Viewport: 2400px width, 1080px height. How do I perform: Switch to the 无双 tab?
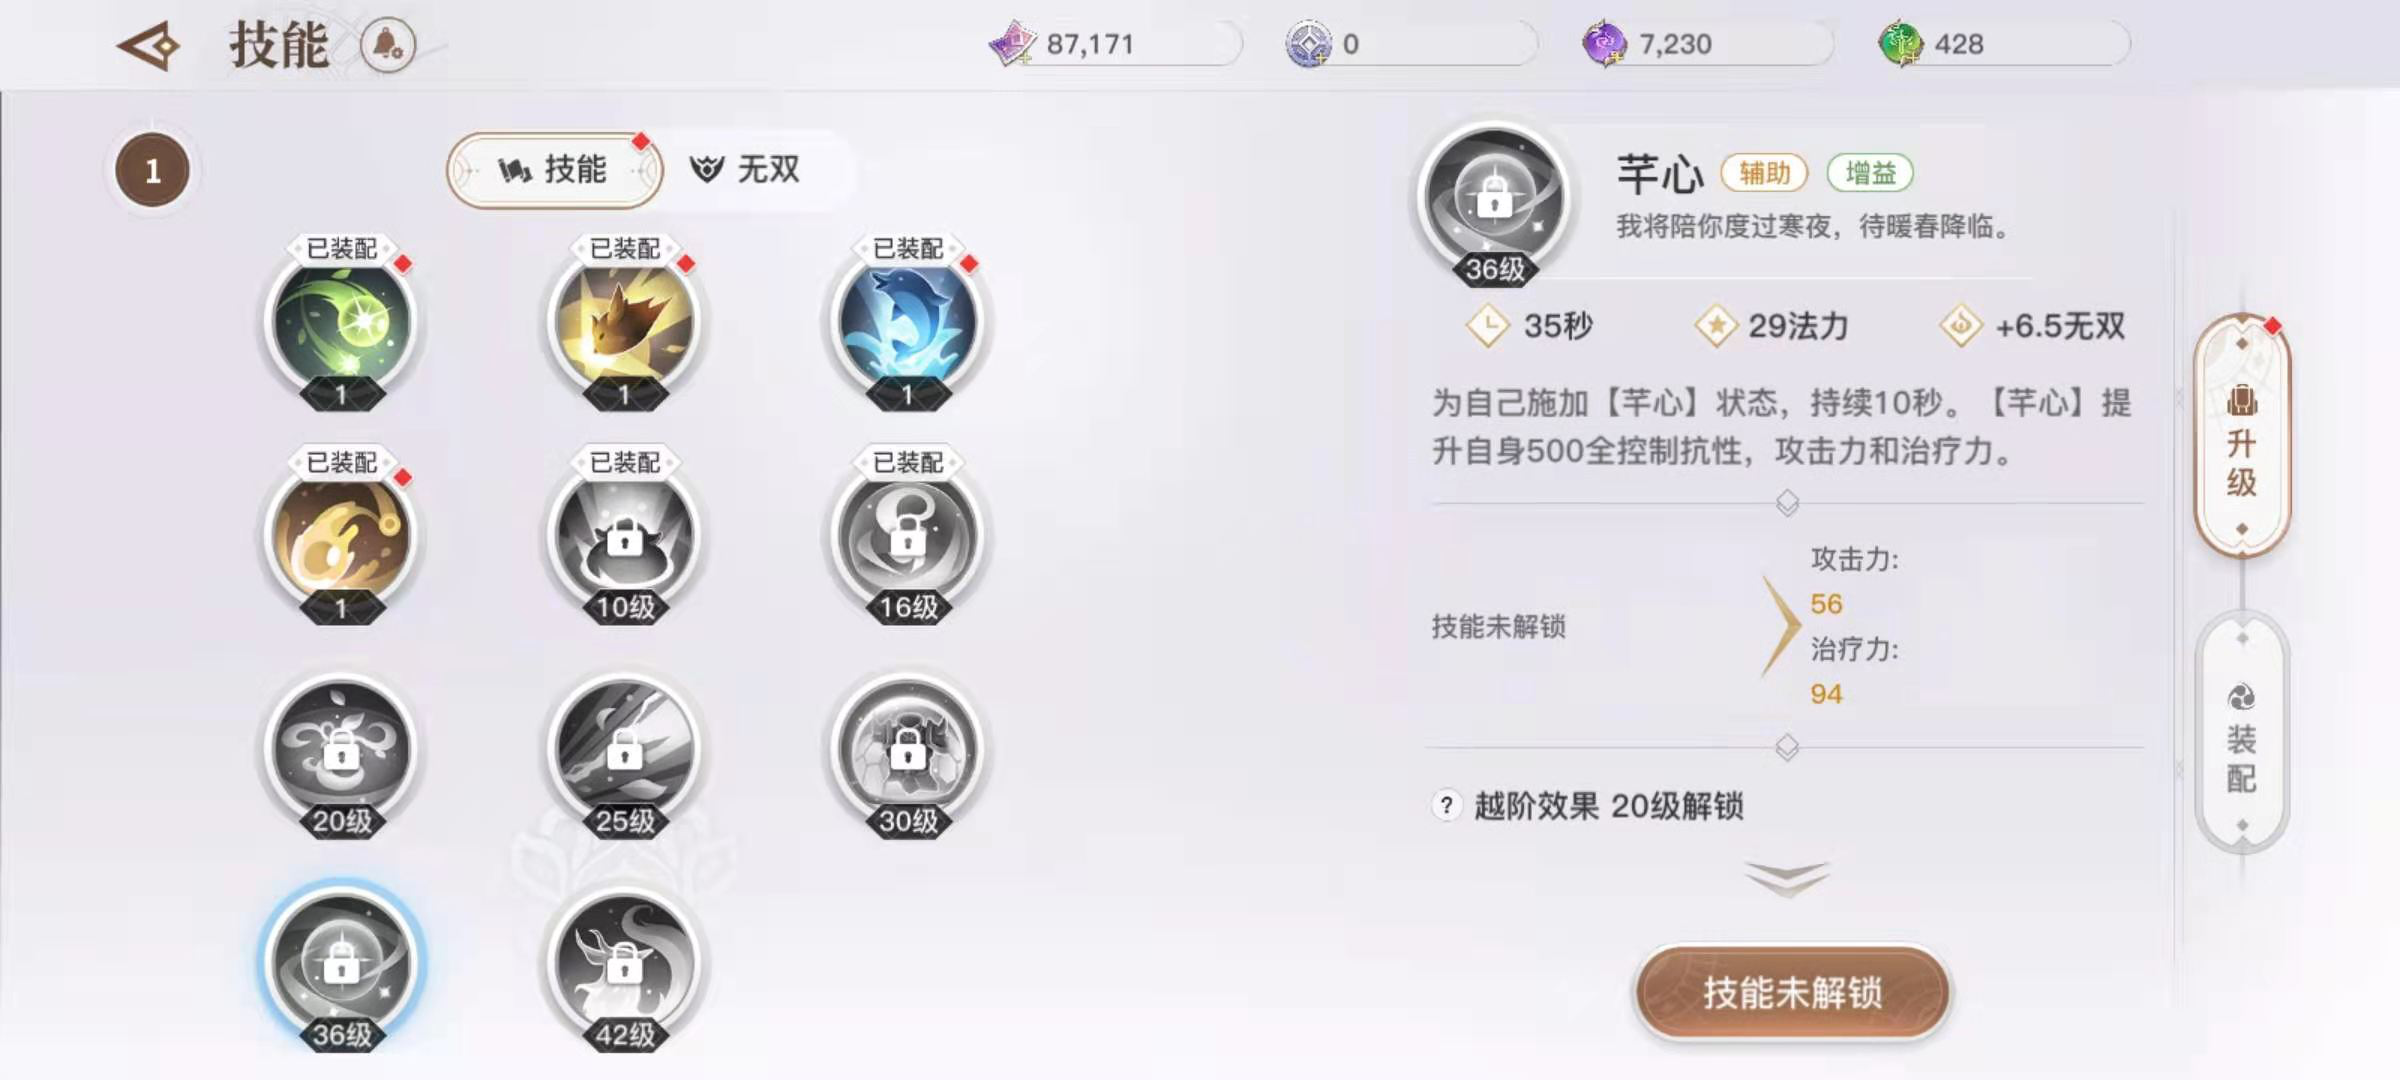point(746,169)
